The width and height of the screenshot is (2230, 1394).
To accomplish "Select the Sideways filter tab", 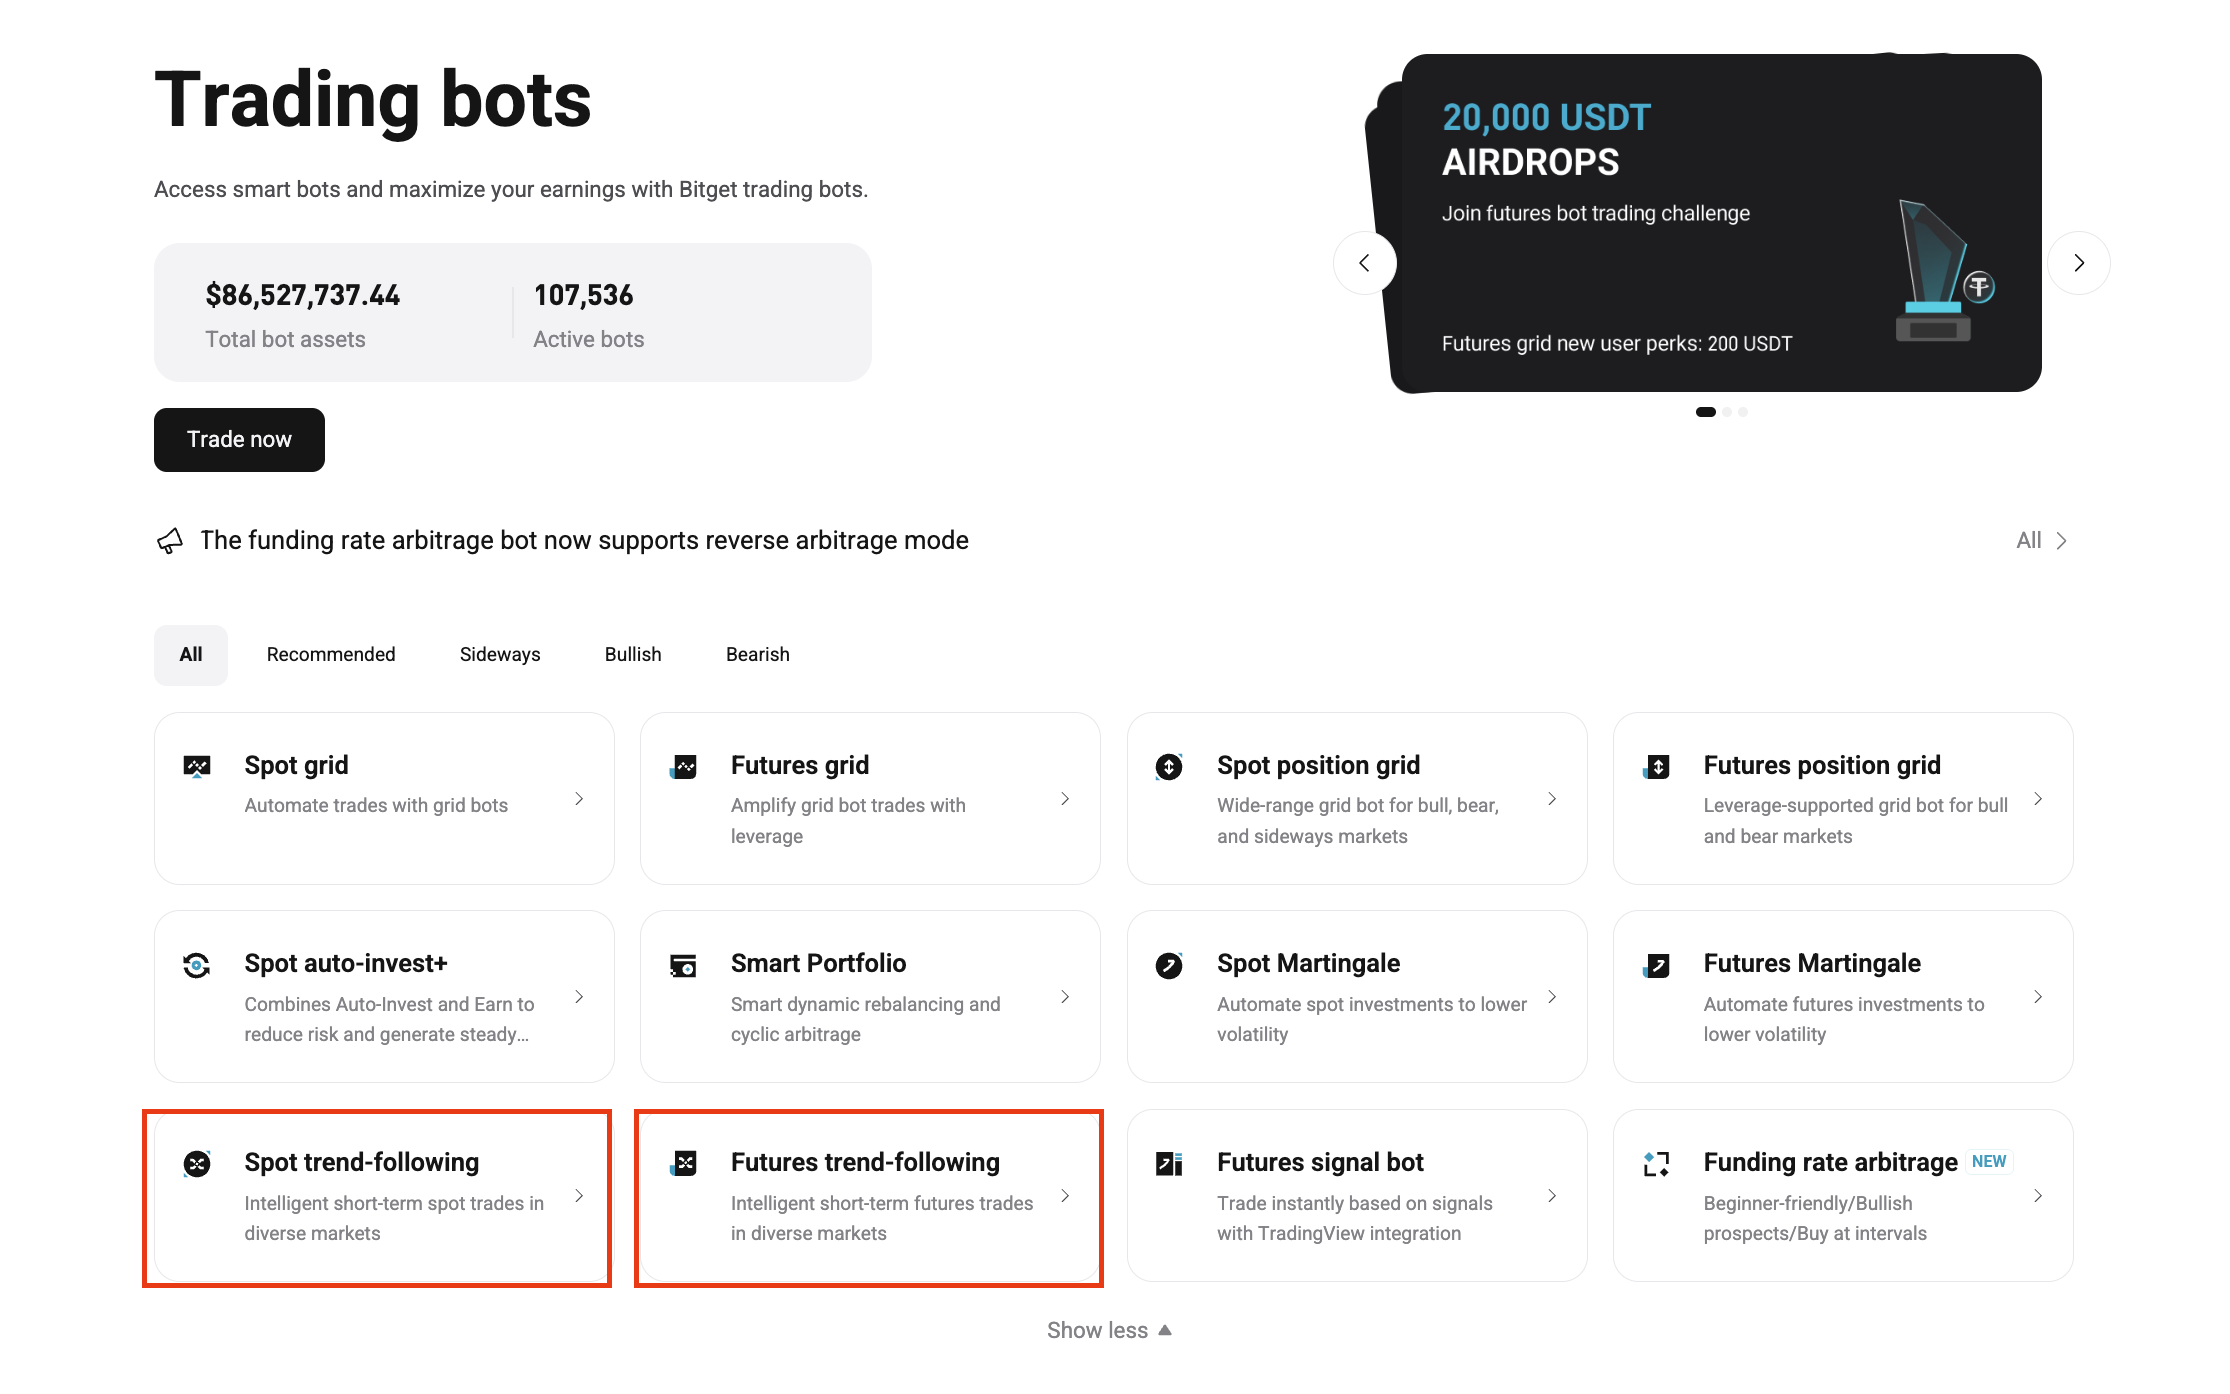I will (x=500, y=655).
